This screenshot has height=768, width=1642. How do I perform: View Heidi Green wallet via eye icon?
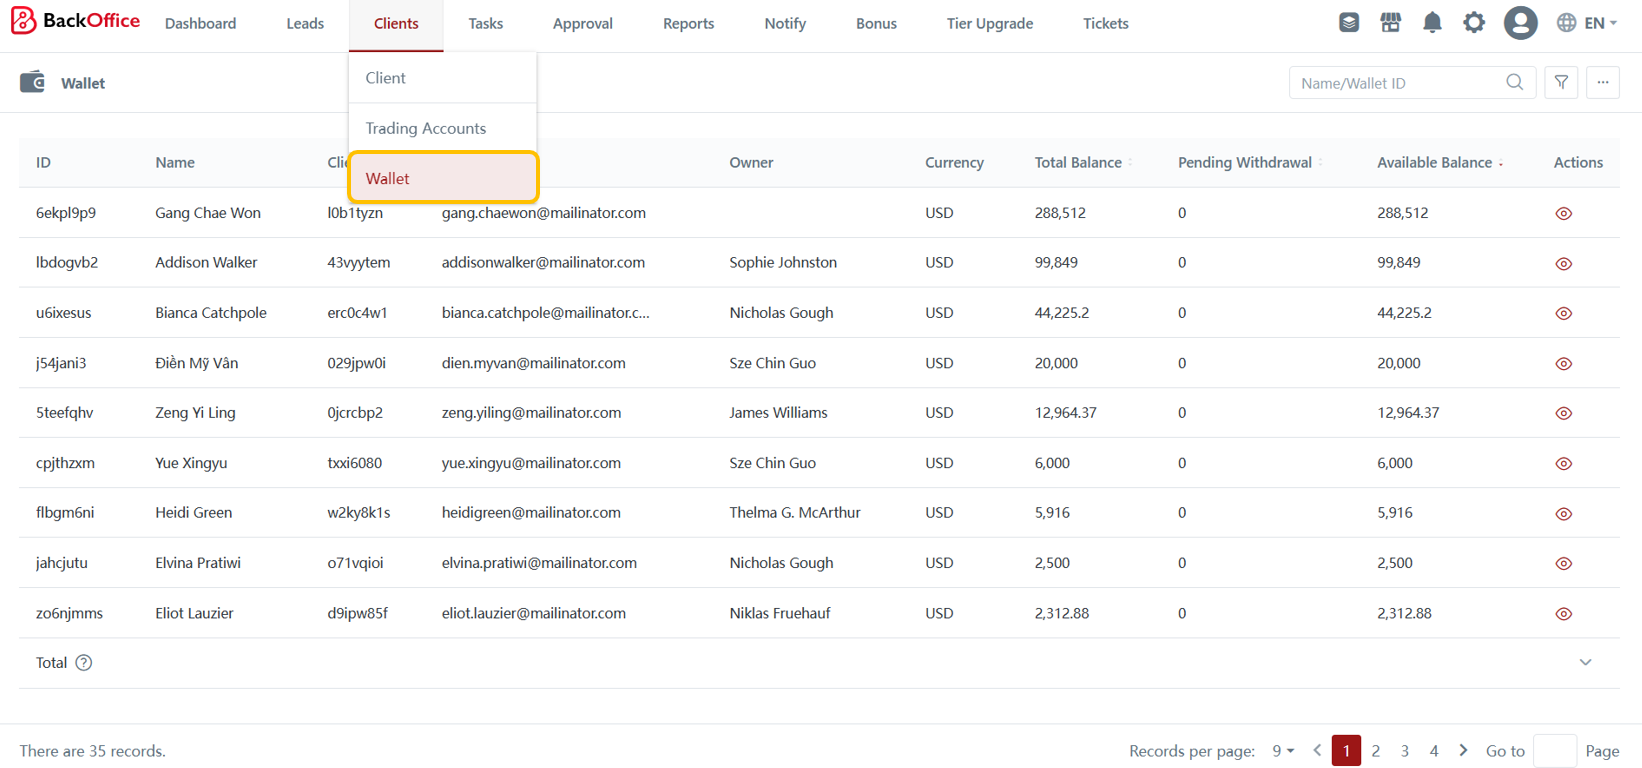click(x=1564, y=514)
